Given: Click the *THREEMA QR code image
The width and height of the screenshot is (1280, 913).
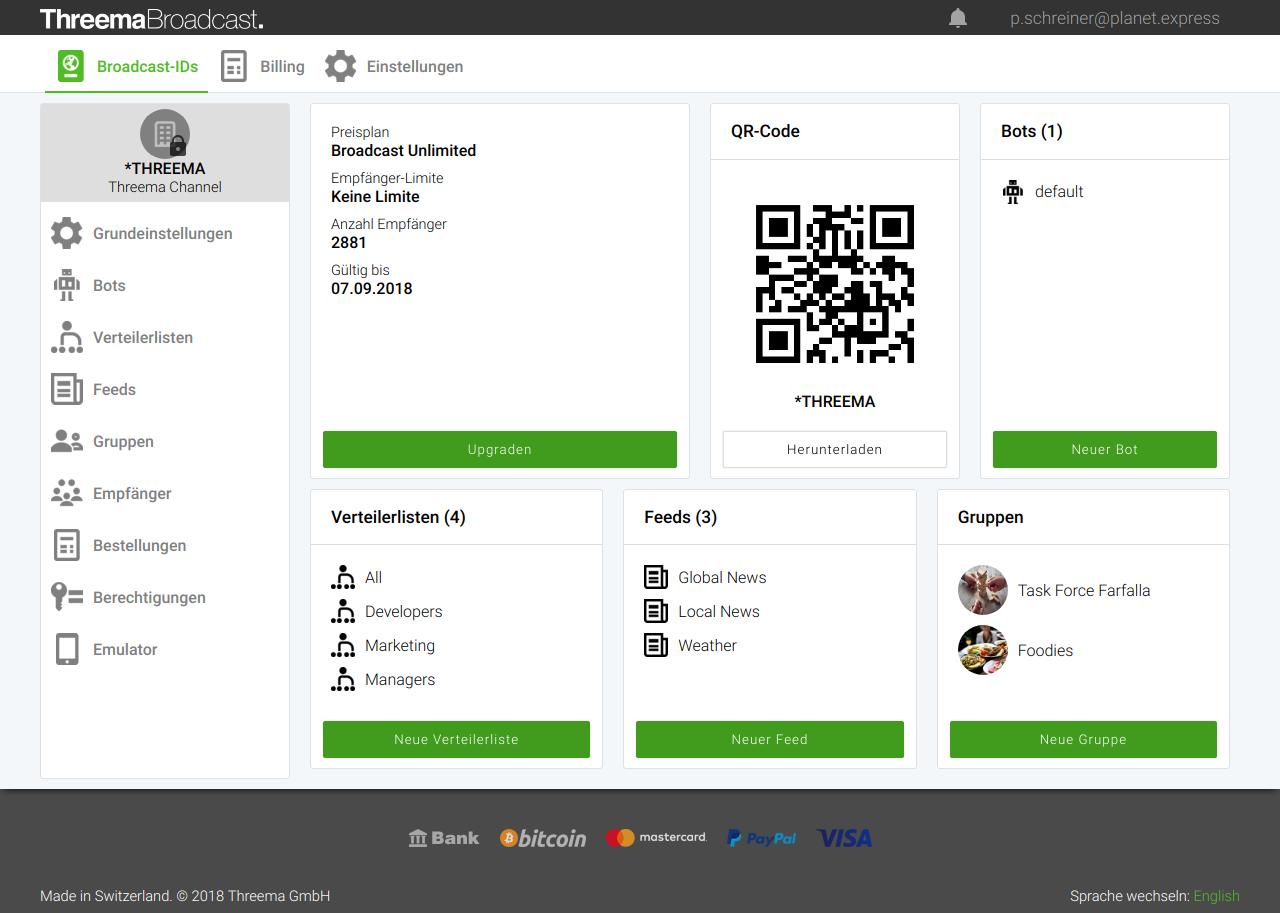Looking at the screenshot, I should 835,284.
